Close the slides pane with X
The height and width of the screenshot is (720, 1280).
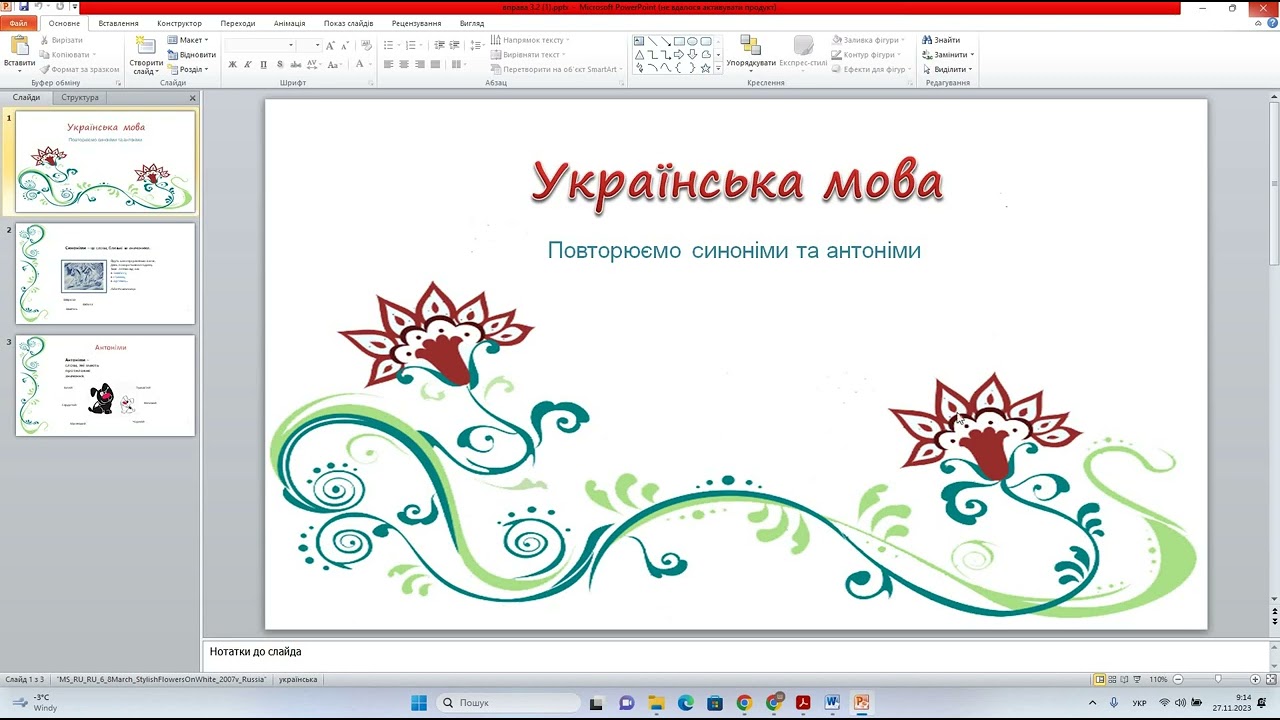click(x=193, y=98)
